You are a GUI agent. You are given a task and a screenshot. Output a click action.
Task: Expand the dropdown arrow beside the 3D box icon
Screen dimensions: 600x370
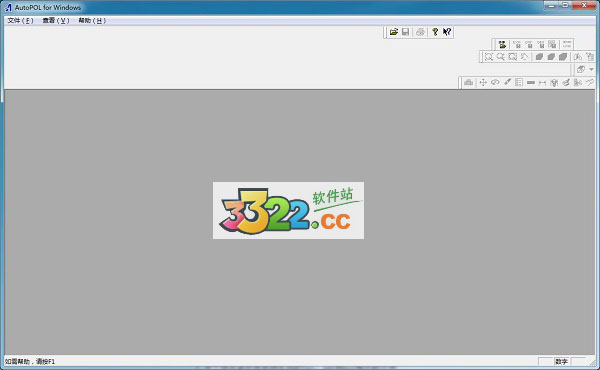(592, 69)
